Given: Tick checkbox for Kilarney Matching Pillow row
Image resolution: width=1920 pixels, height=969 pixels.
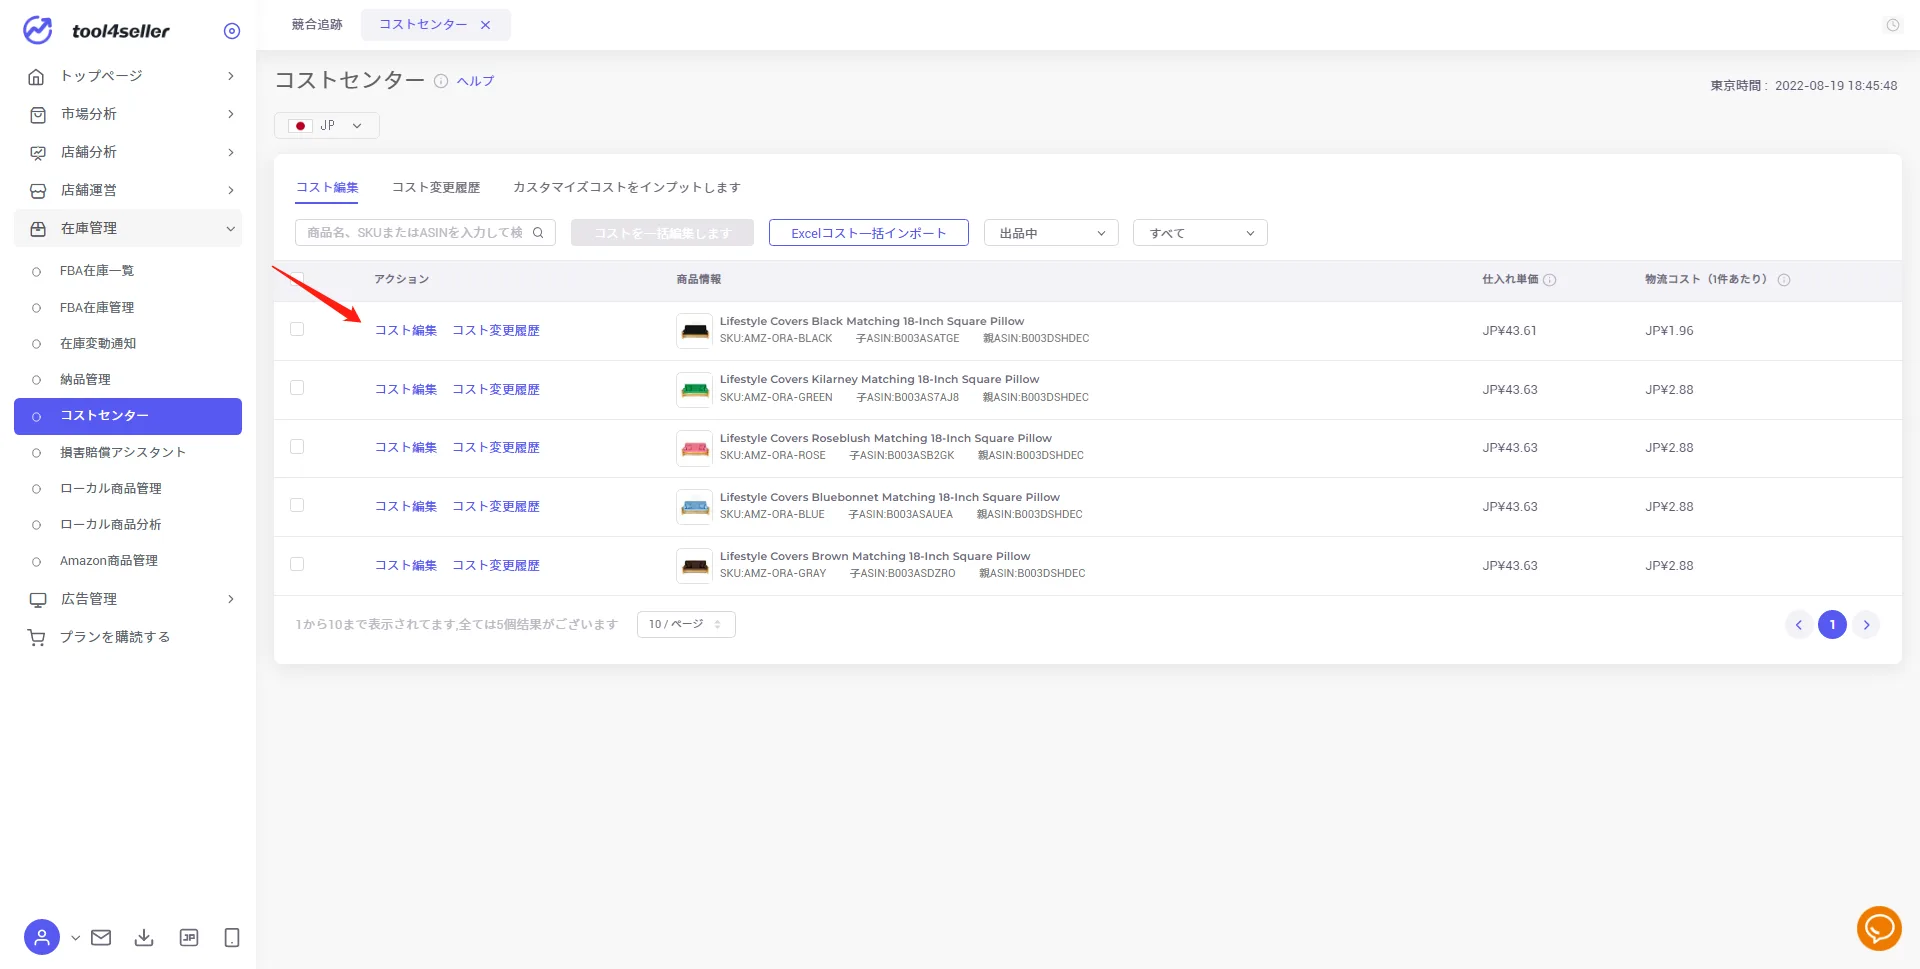Looking at the screenshot, I should (297, 388).
